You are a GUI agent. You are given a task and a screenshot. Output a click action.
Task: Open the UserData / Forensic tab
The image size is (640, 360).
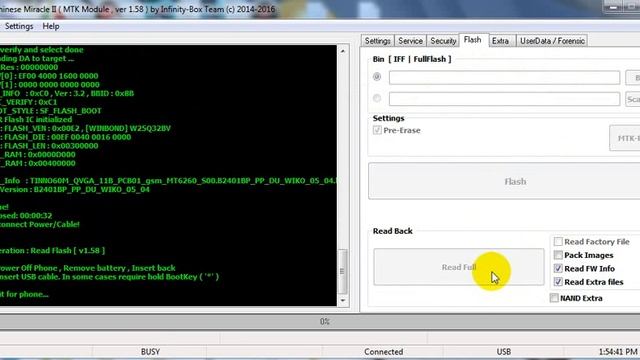pos(552,41)
